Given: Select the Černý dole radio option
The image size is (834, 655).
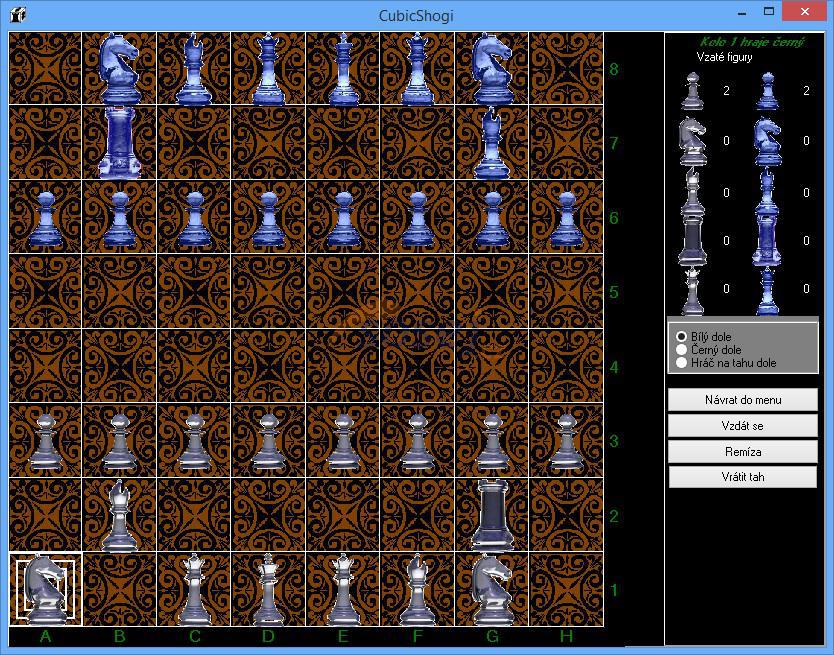Looking at the screenshot, I should 680,350.
